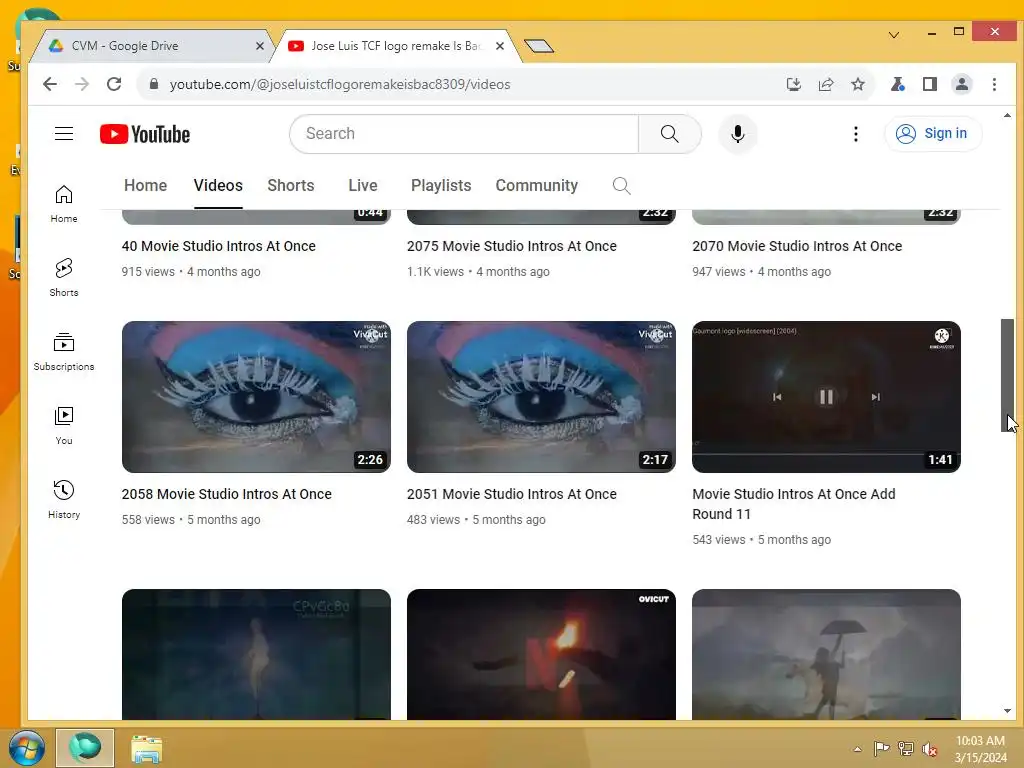Open the You section in sidebar
Image resolution: width=1024 pixels, height=768 pixels.
(x=64, y=426)
